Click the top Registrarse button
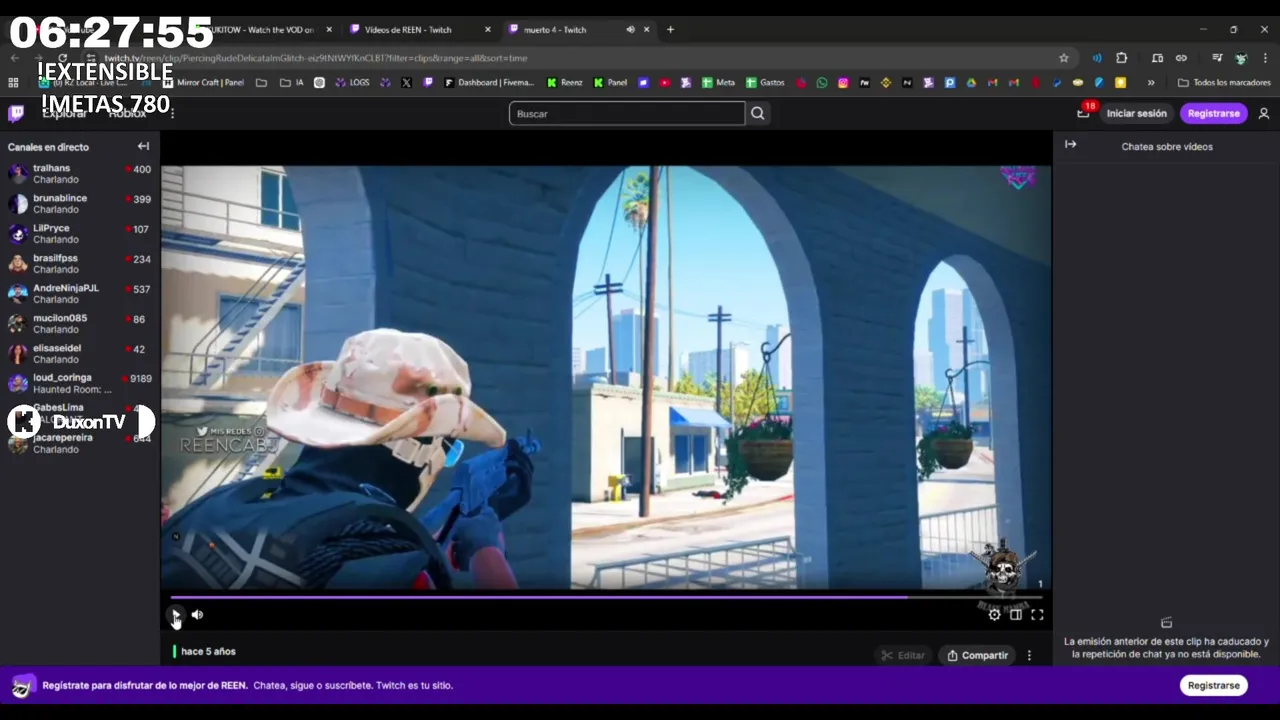The height and width of the screenshot is (720, 1280). [x=1213, y=114]
